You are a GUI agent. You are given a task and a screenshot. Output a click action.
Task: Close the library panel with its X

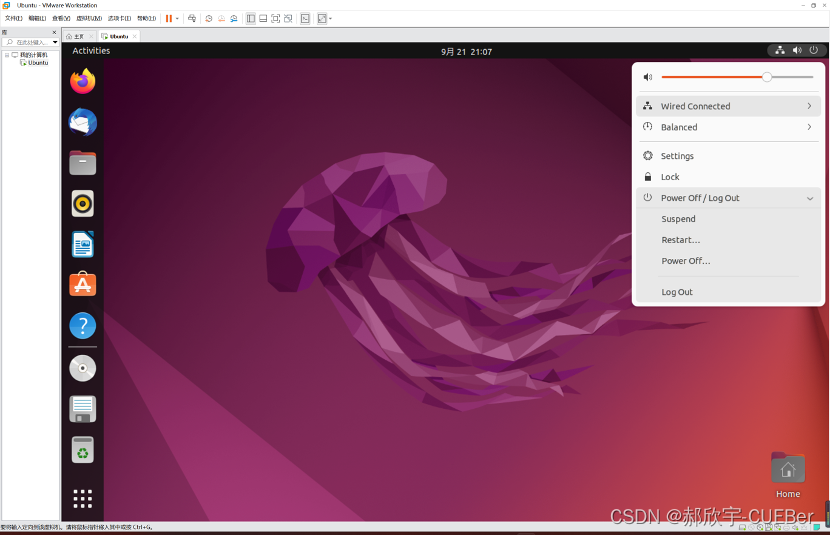tap(54, 32)
